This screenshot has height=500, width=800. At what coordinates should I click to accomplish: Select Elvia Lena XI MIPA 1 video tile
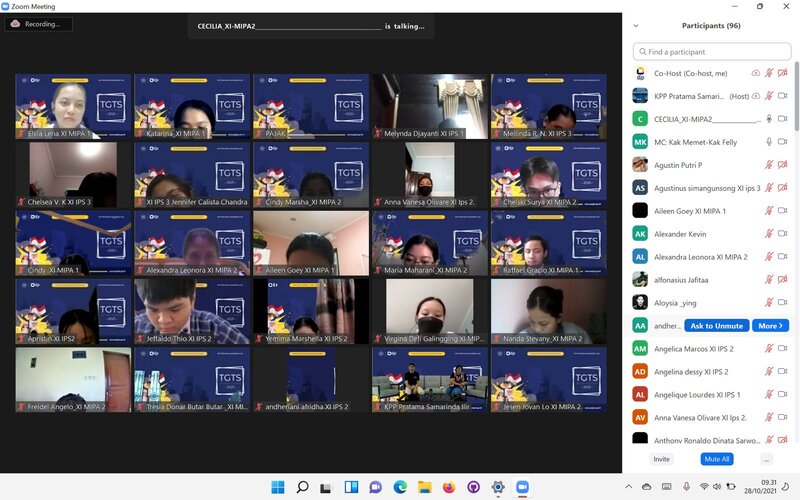(x=73, y=106)
